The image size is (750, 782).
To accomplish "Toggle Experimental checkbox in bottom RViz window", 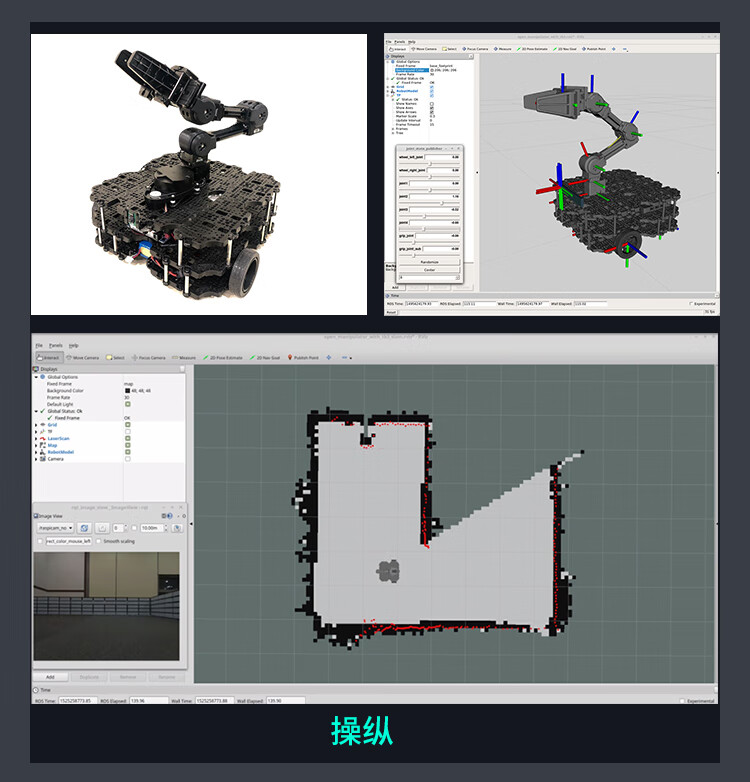I will [682, 701].
